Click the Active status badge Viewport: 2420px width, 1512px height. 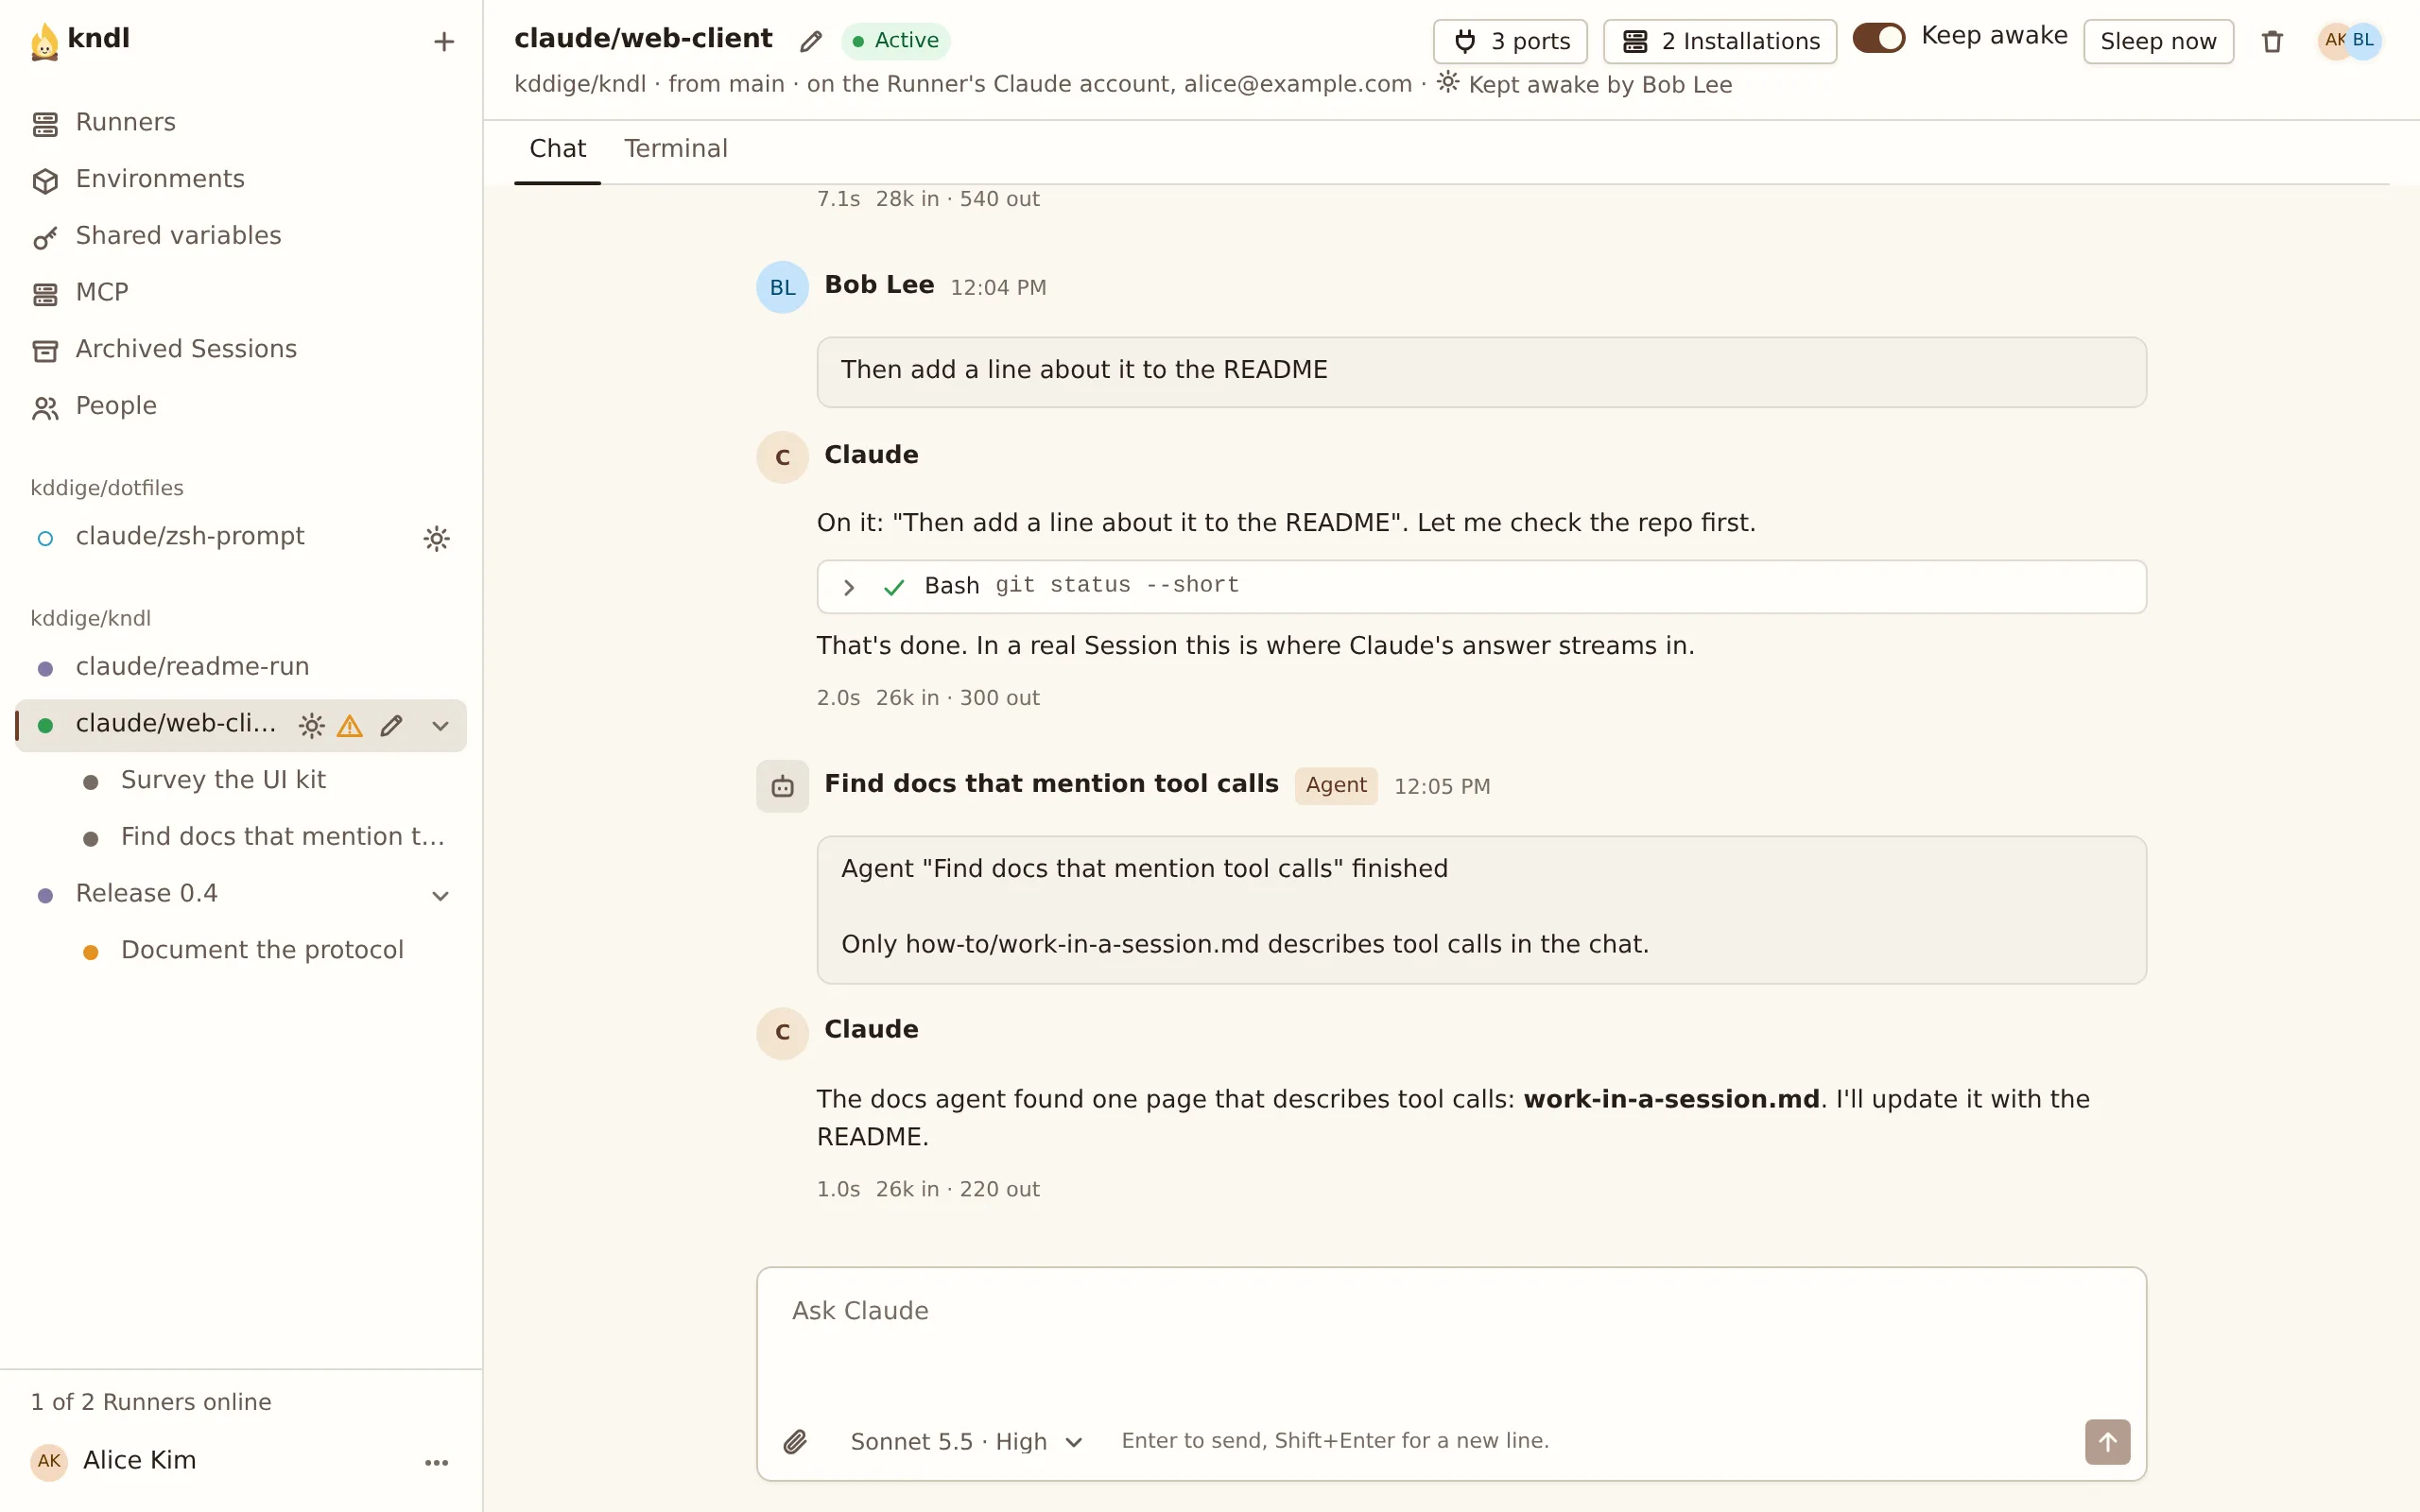pyautogui.click(x=896, y=41)
